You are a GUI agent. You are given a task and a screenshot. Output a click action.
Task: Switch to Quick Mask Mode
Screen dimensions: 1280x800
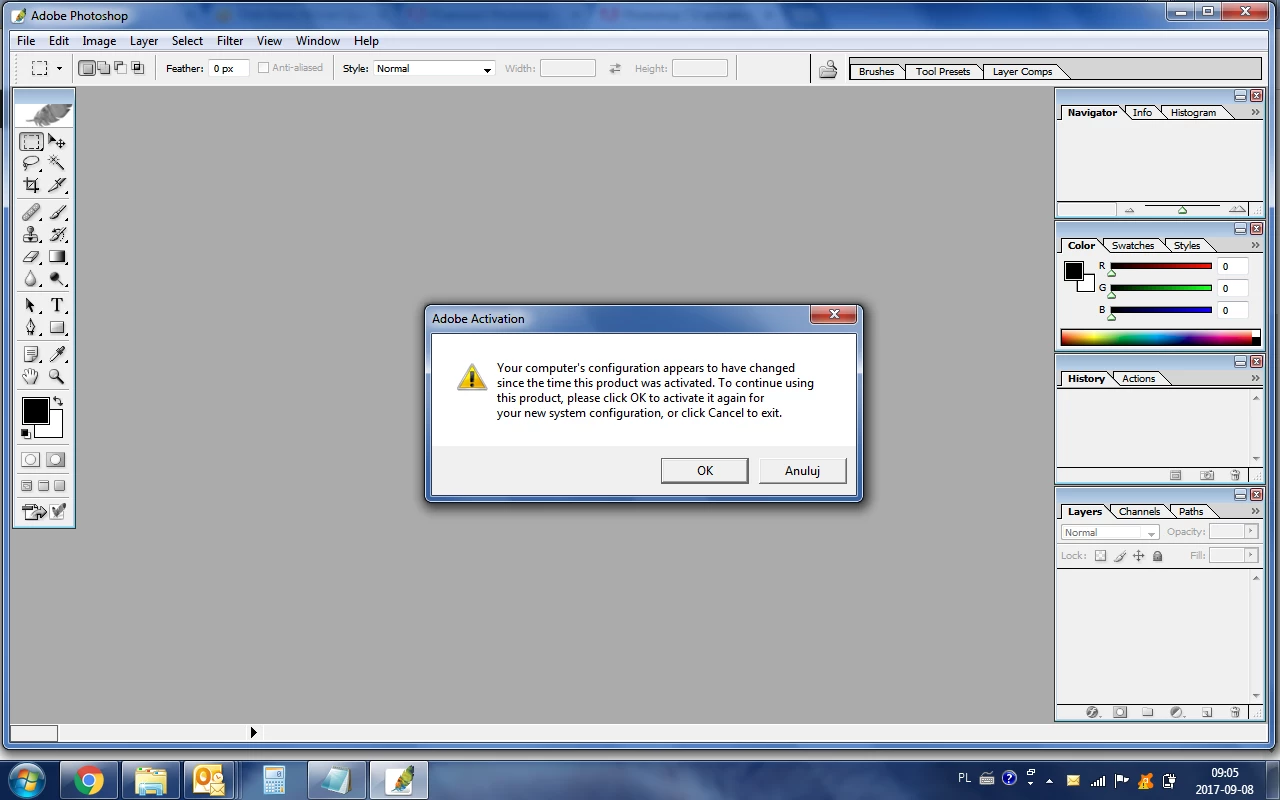[x=56, y=460]
